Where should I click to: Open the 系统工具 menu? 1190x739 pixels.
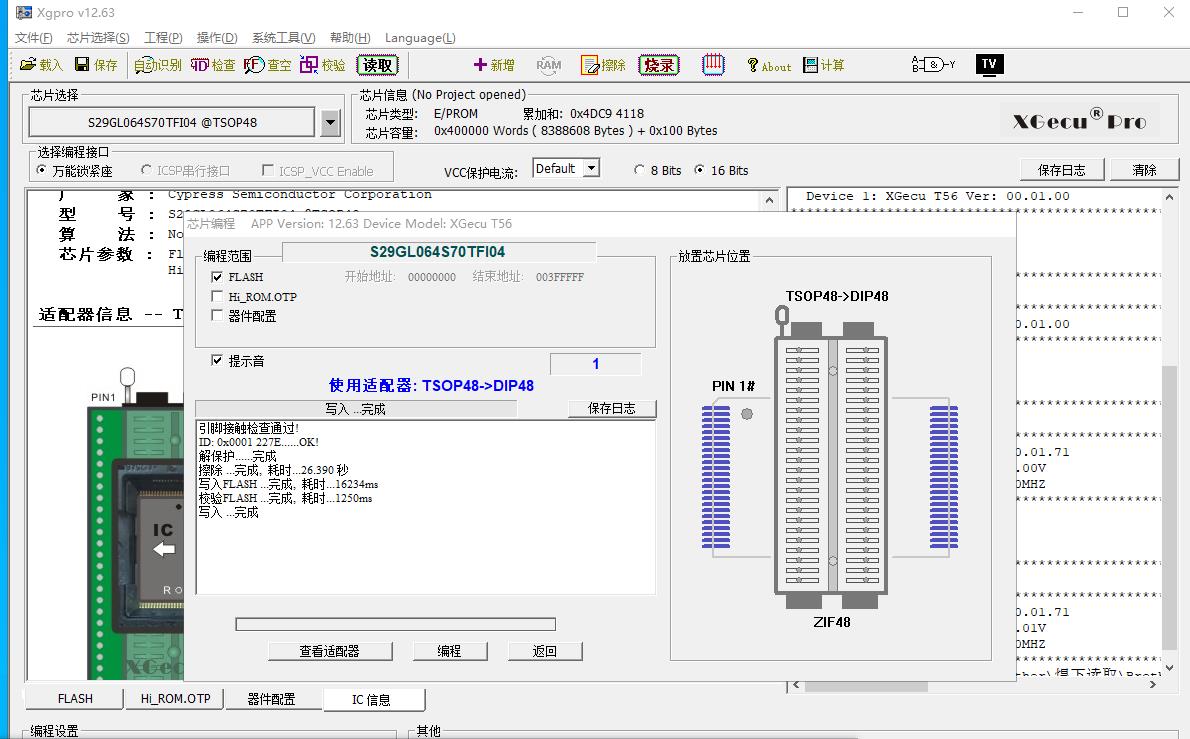click(283, 38)
